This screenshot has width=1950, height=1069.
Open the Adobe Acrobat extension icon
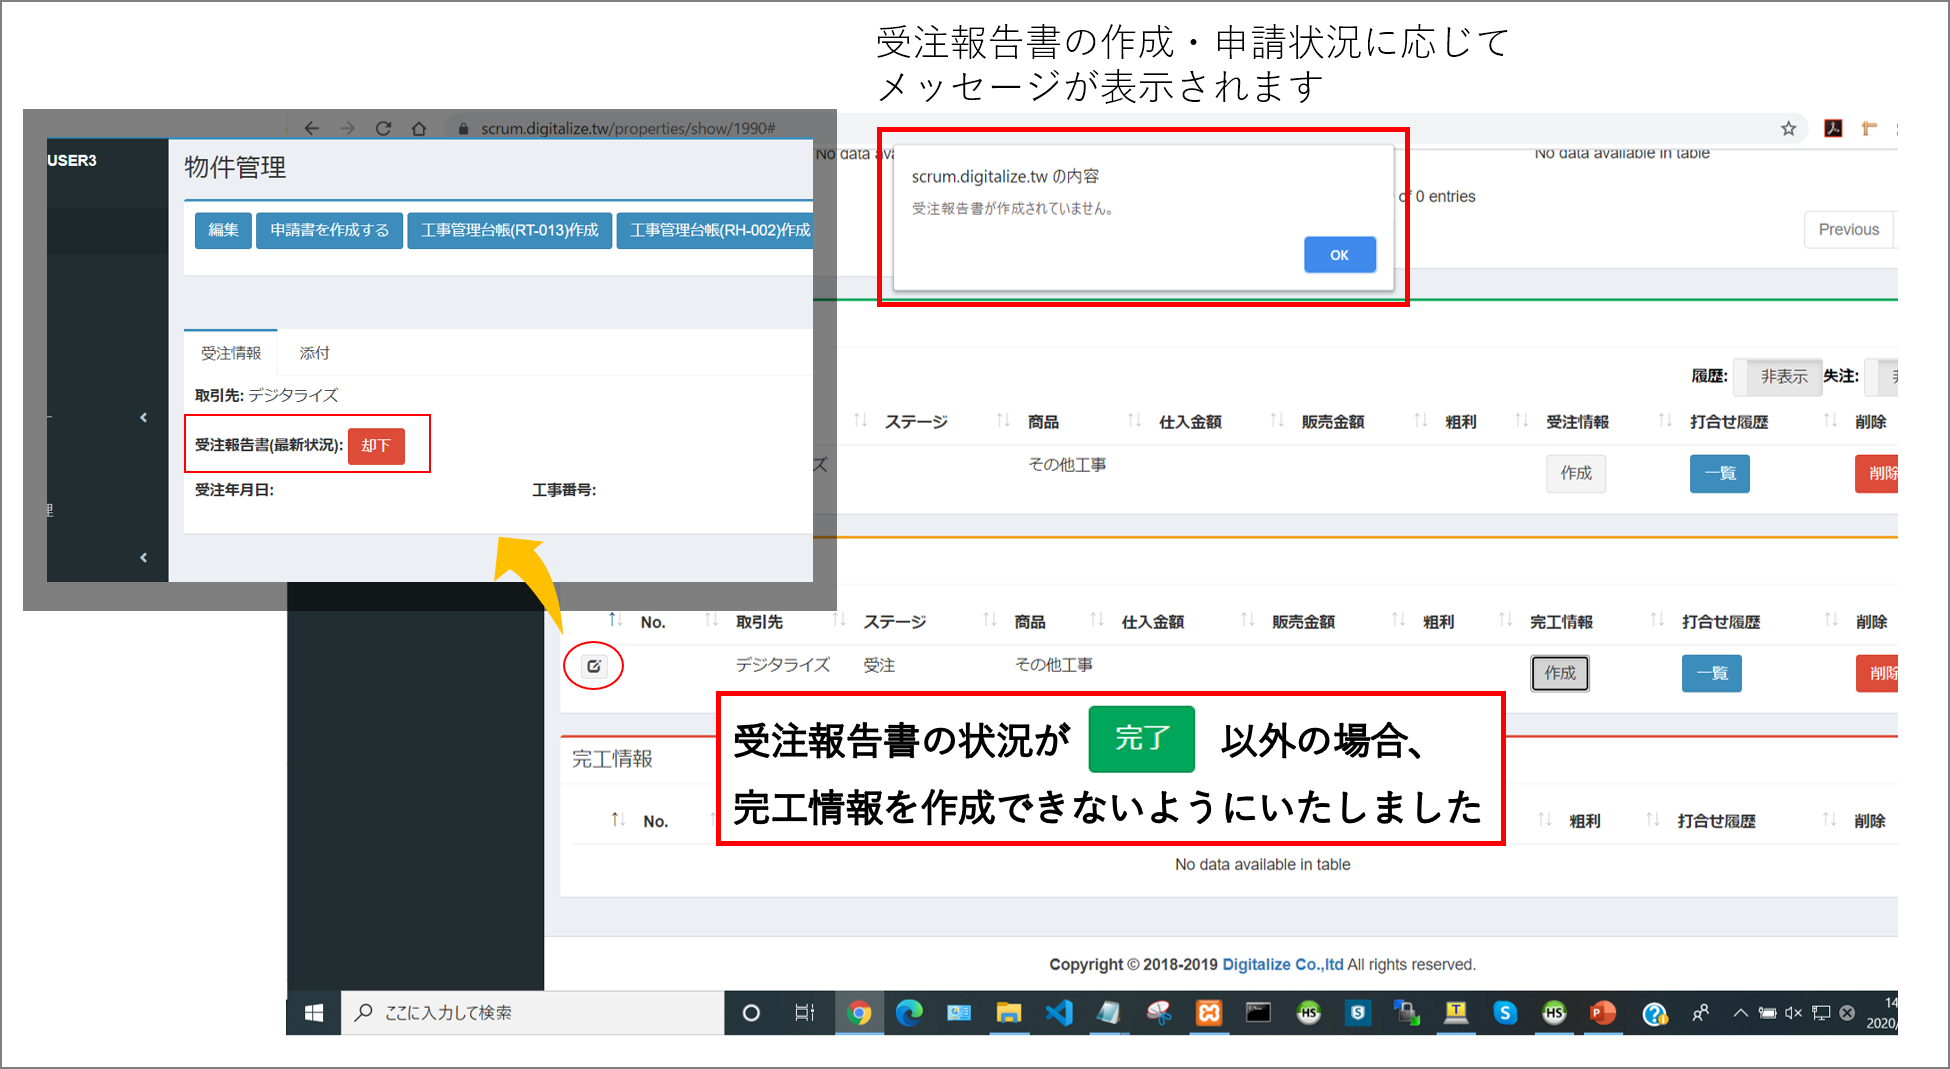tap(1833, 128)
